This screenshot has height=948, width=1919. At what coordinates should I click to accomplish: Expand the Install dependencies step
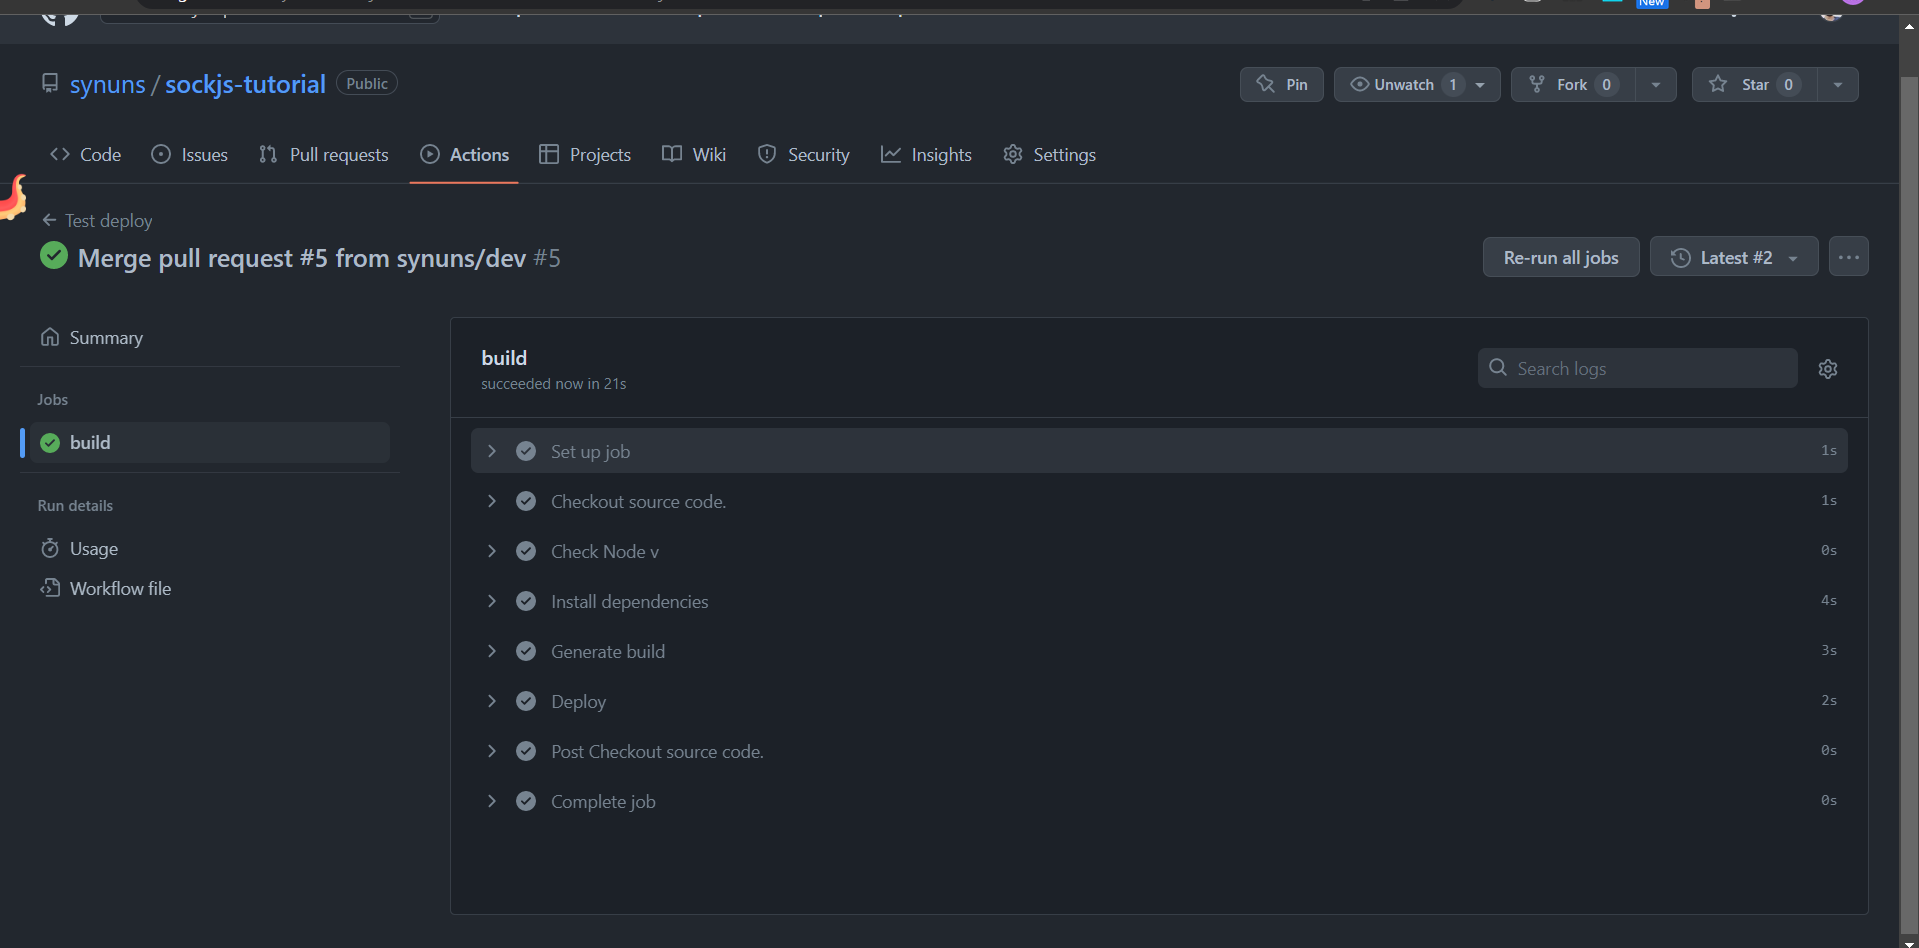[x=1159, y=601]
